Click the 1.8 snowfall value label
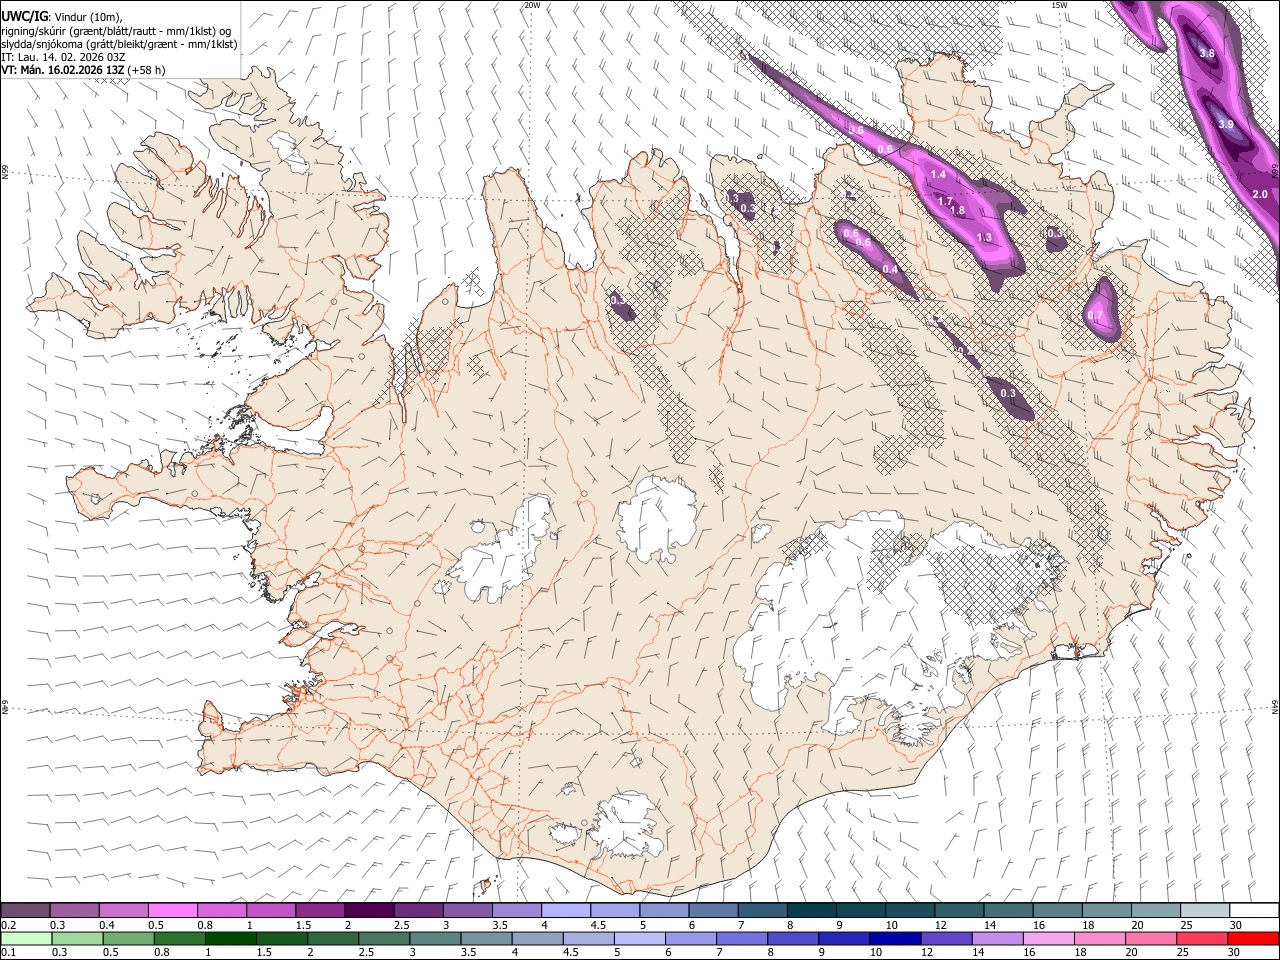Viewport: 1280px width, 960px height. [957, 211]
